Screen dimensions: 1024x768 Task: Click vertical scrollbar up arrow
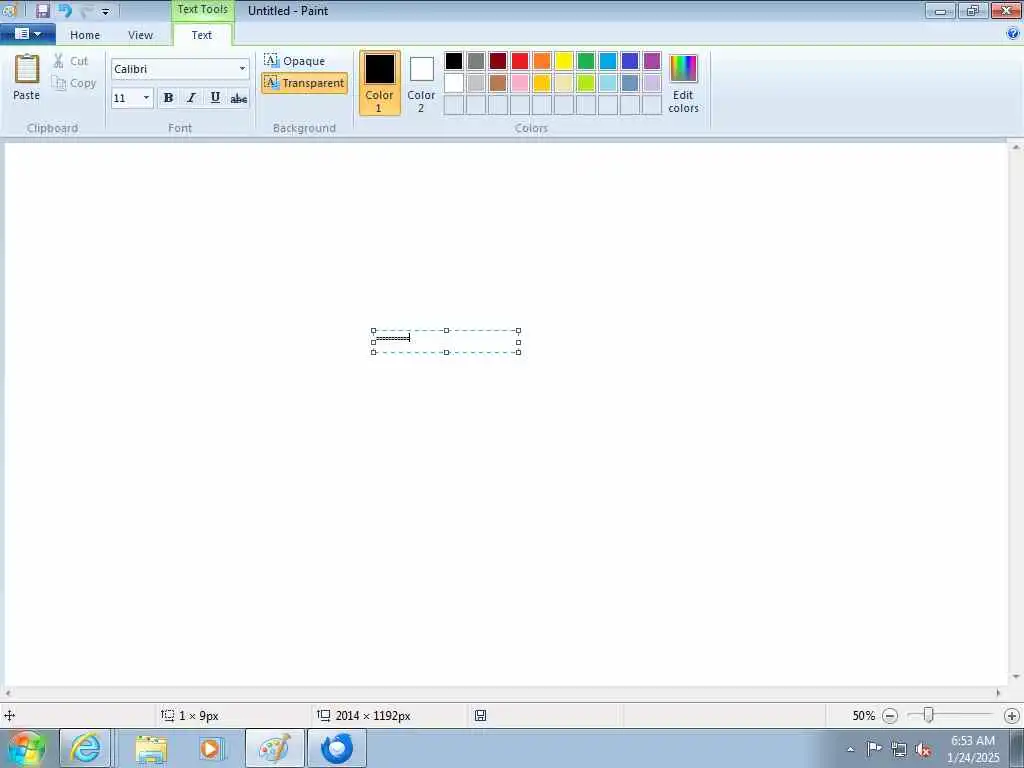(1016, 148)
